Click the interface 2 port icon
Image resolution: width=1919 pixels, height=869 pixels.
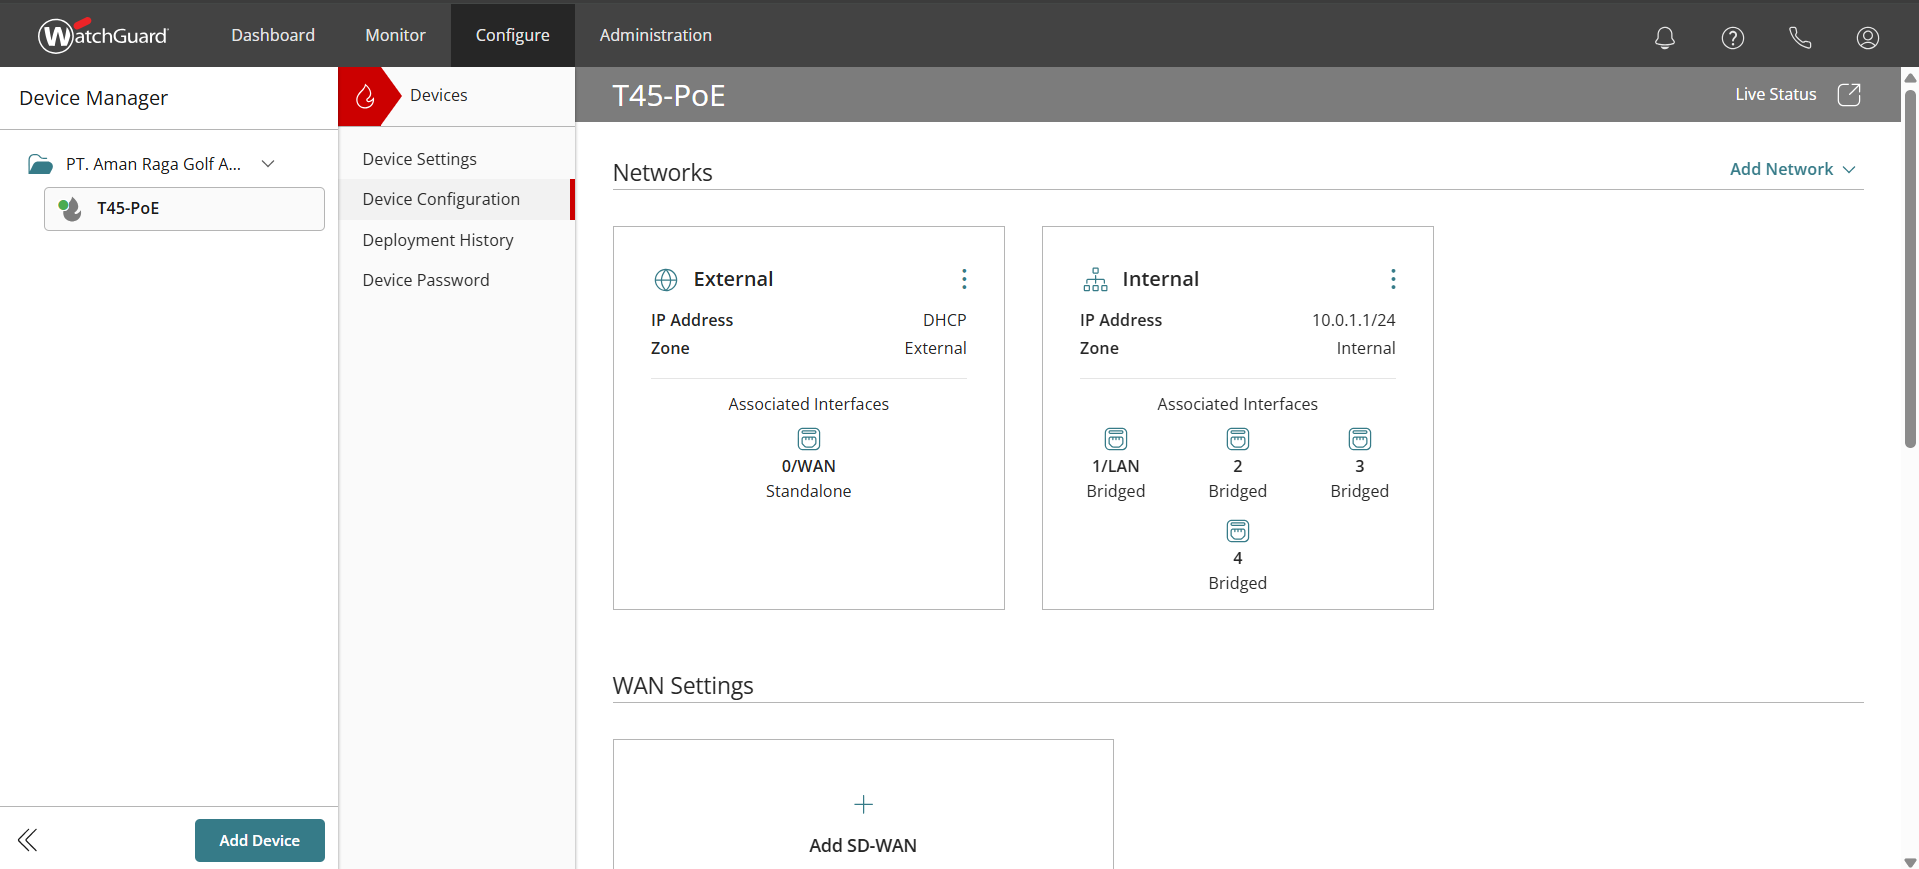[x=1238, y=439]
